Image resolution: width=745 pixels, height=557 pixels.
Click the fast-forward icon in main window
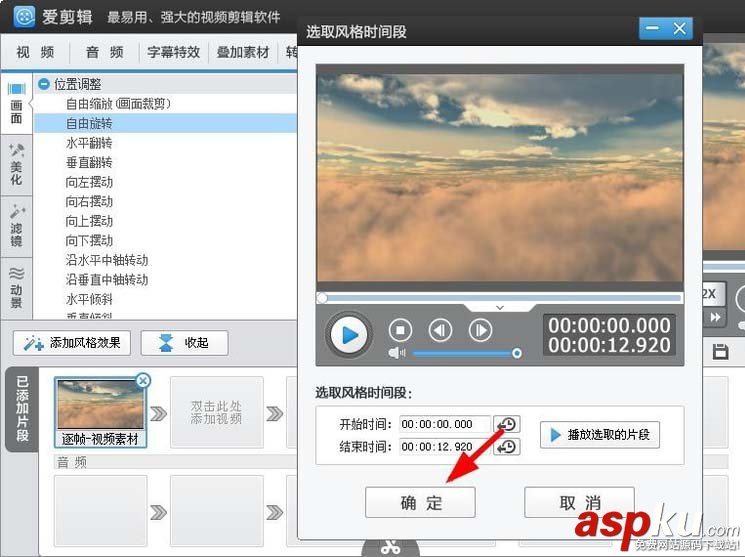click(x=715, y=317)
